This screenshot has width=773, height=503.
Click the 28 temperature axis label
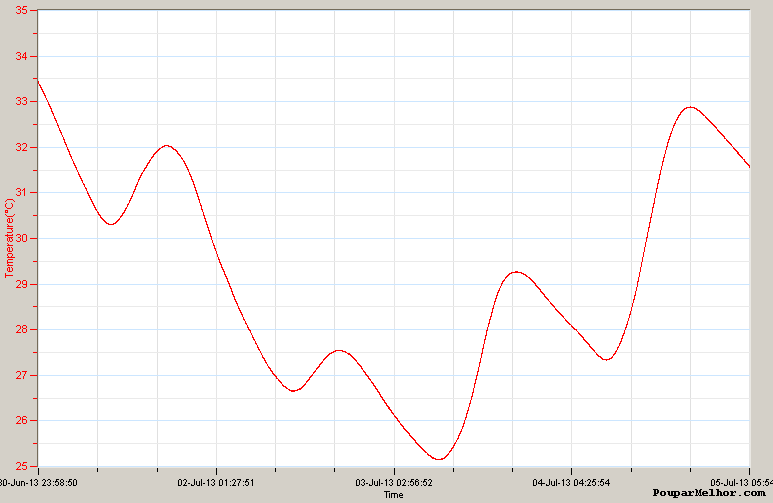[x=22, y=329]
